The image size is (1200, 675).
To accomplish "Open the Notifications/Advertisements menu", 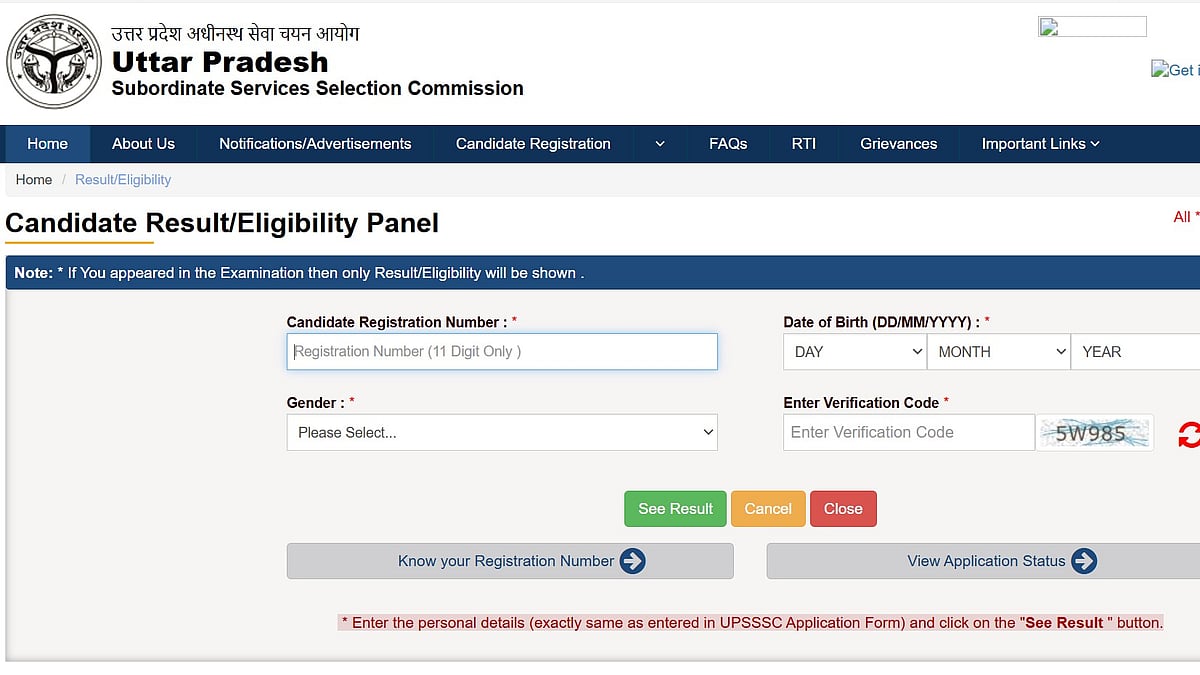I will point(314,143).
